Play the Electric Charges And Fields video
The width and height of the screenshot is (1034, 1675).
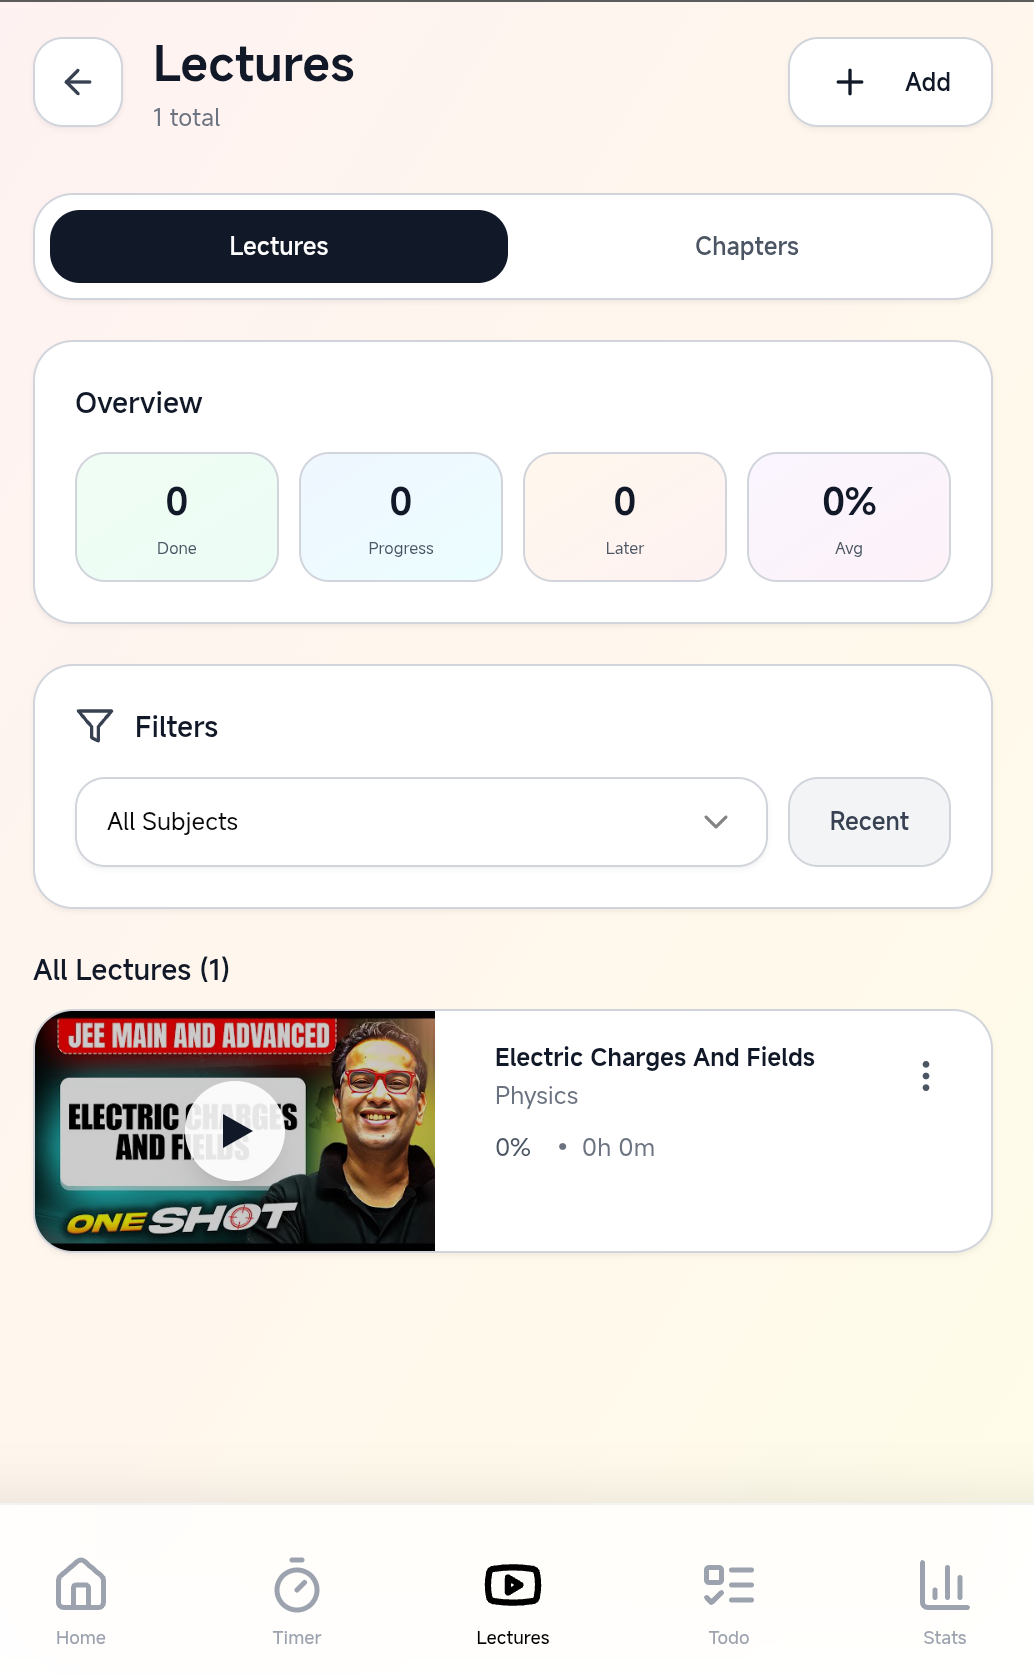(x=236, y=1130)
